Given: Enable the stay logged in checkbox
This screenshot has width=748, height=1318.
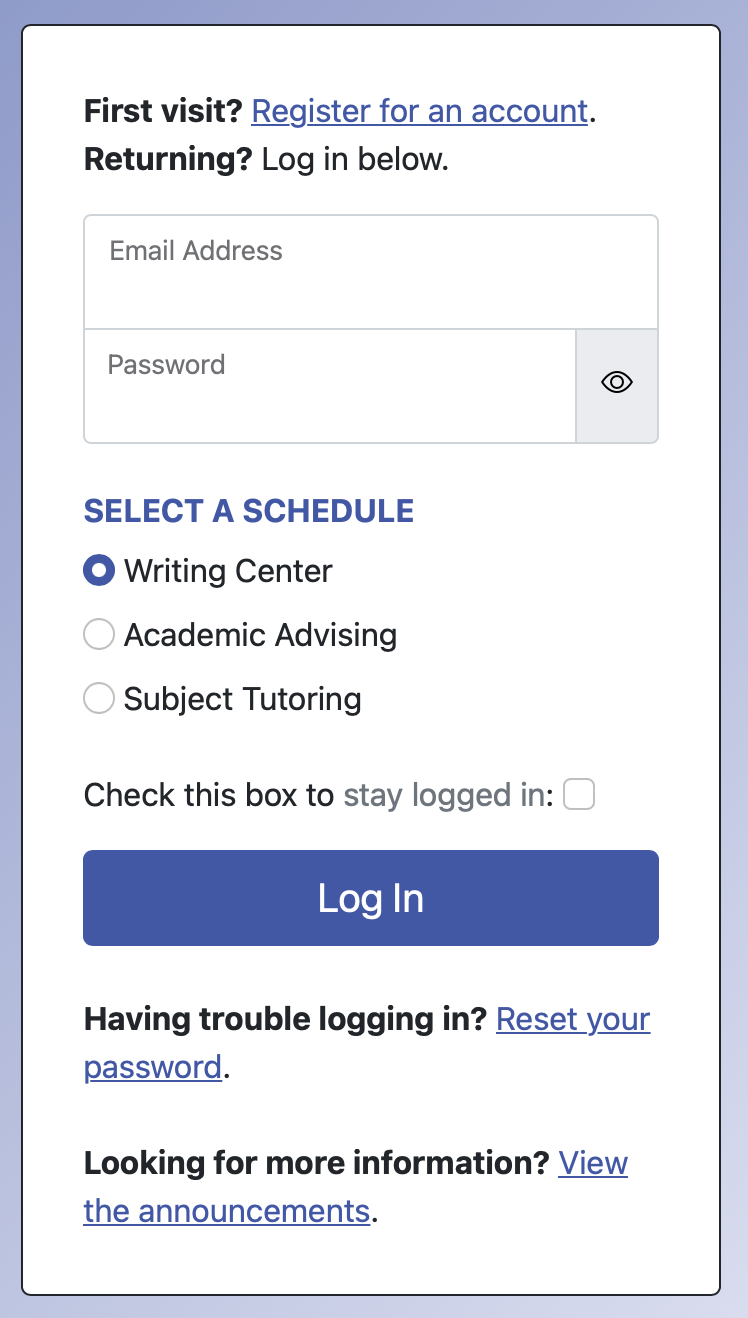Looking at the screenshot, I should point(579,795).
